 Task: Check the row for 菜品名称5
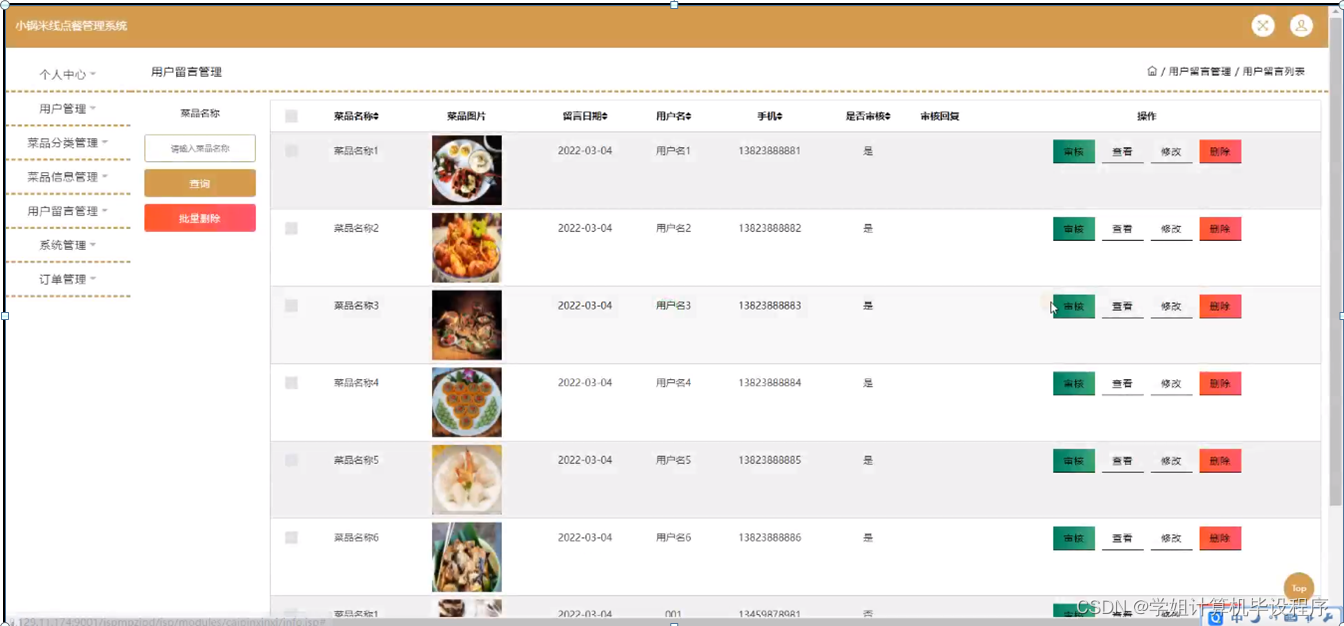coord(291,460)
